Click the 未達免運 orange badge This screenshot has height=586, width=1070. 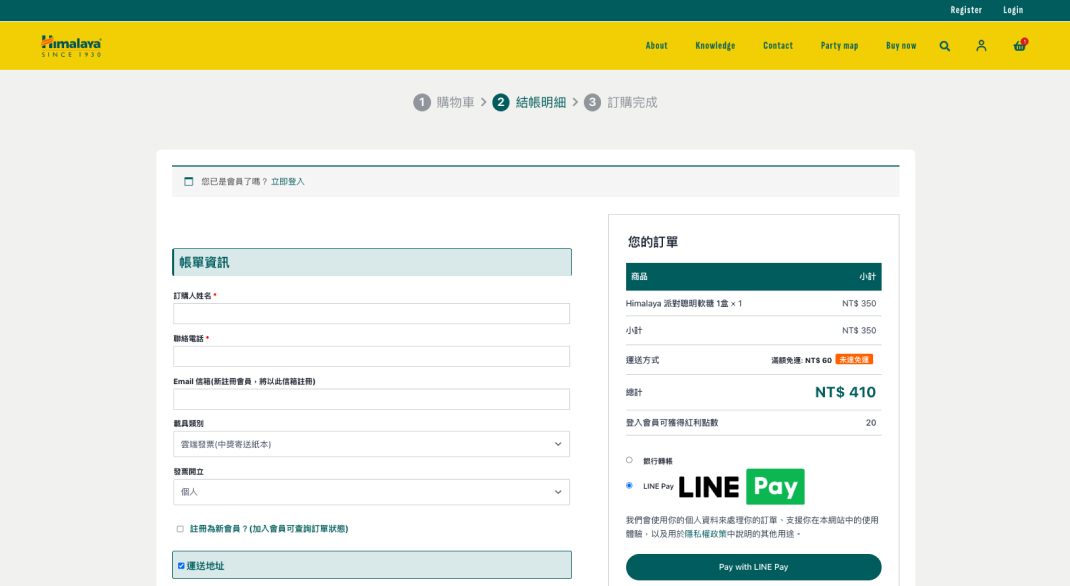click(x=854, y=360)
